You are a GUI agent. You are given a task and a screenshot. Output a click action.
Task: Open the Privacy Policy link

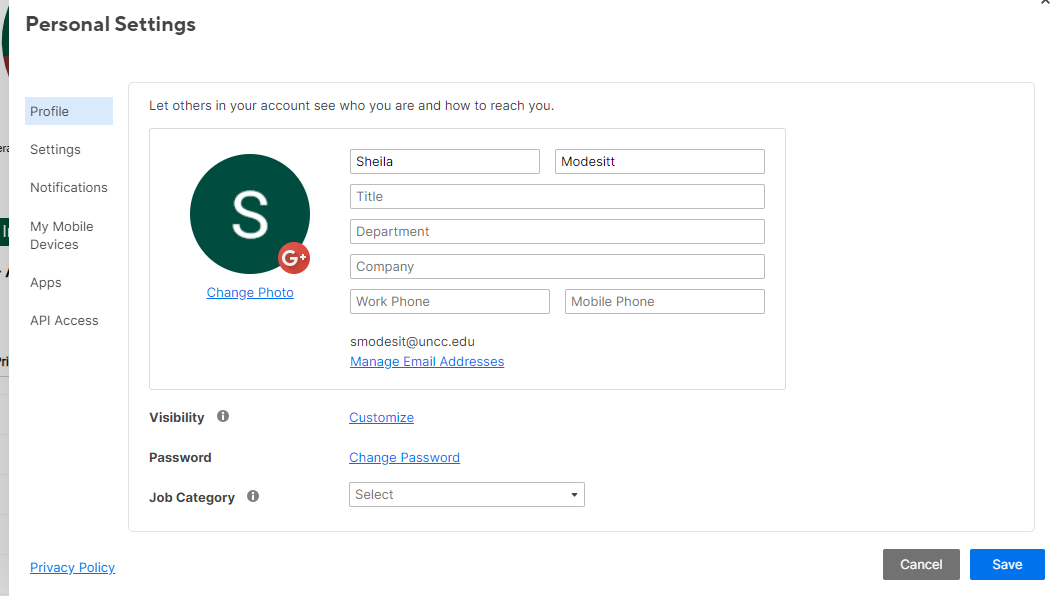click(x=72, y=568)
